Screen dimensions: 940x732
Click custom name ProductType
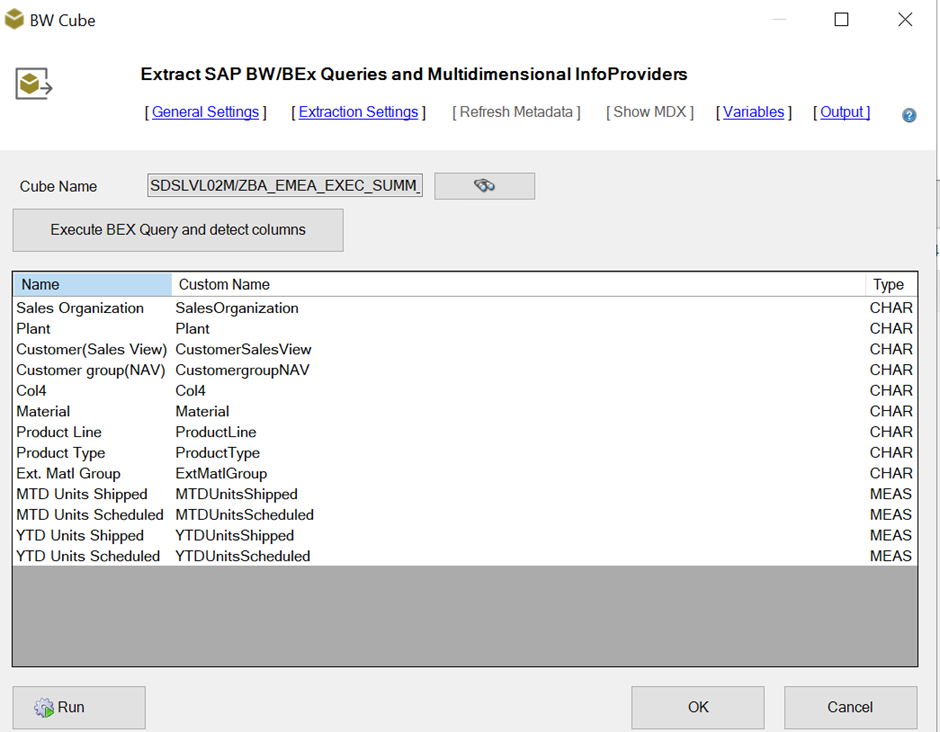[x=218, y=453]
